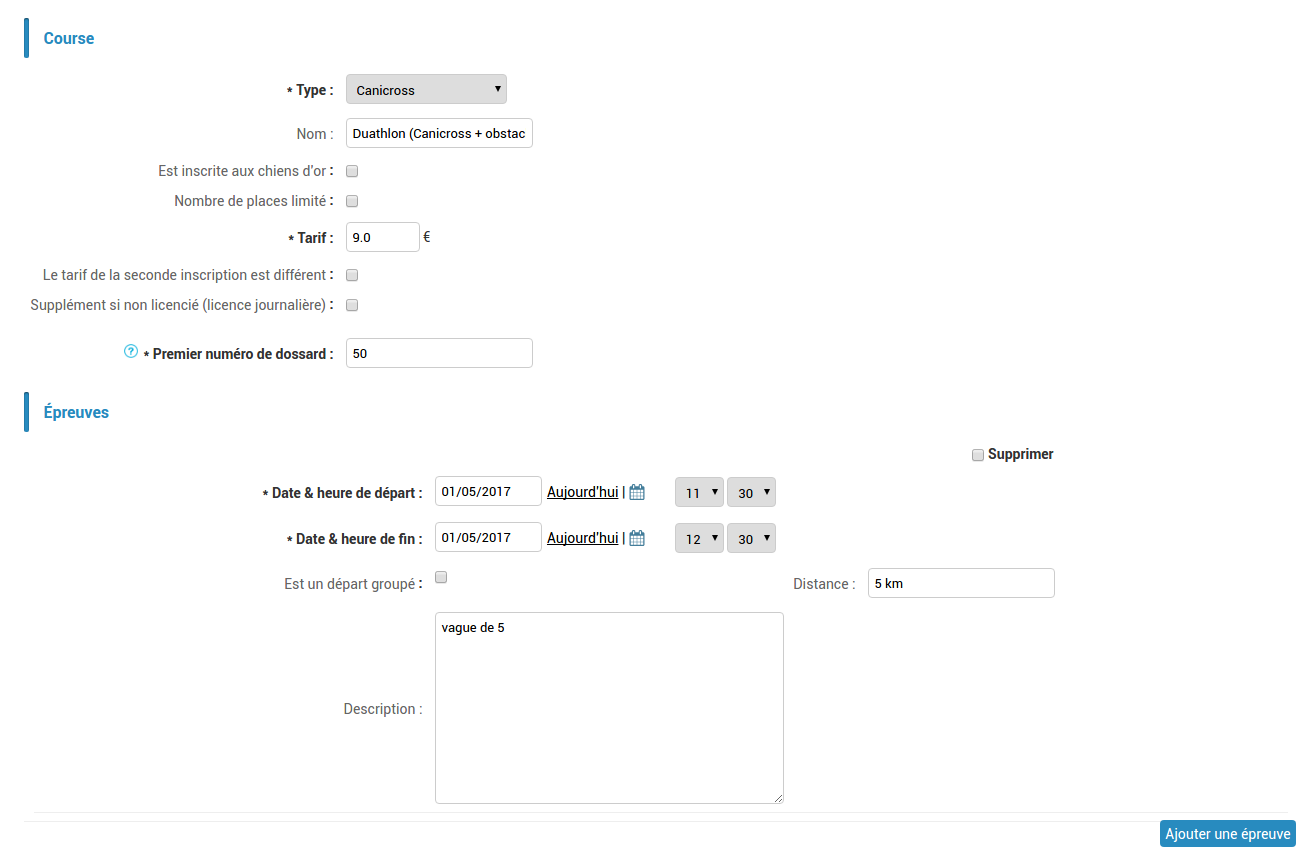The image size is (1302, 864).
Task: Check the Supprimer checkbox
Action: (x=978, y=455)
